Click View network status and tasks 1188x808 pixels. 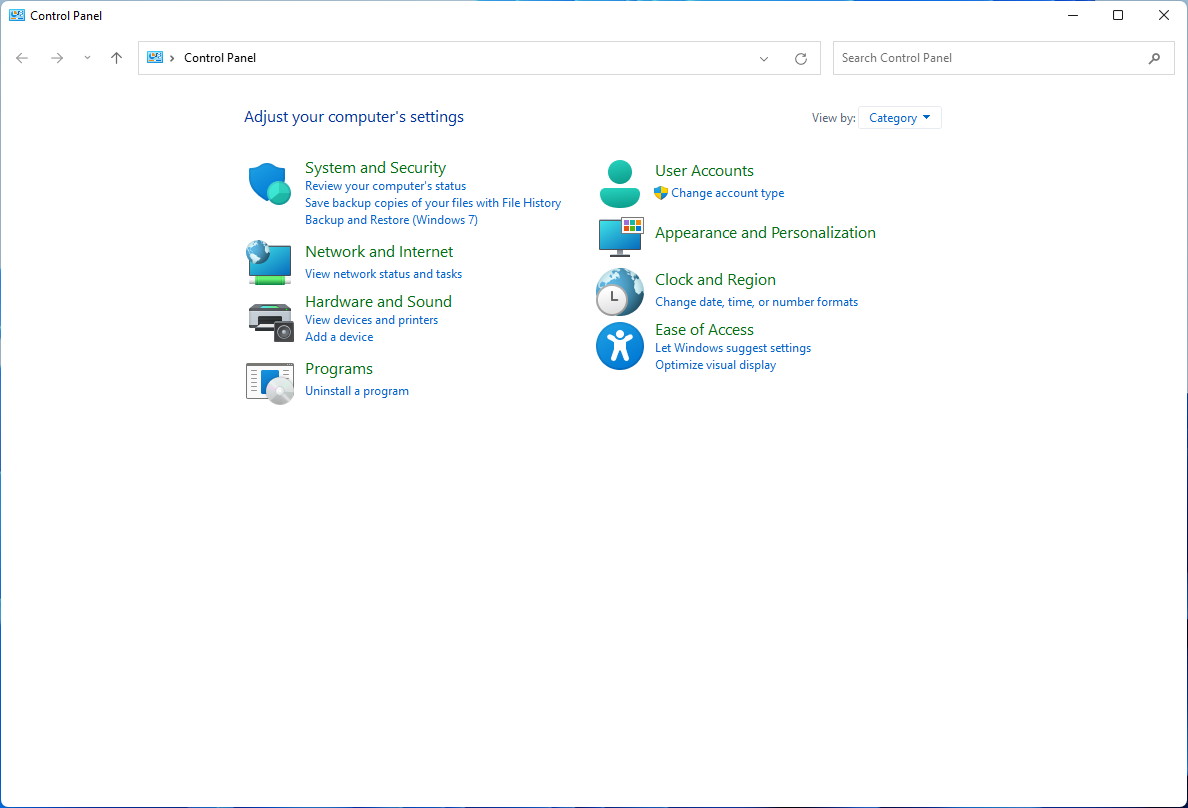point(383,274)
